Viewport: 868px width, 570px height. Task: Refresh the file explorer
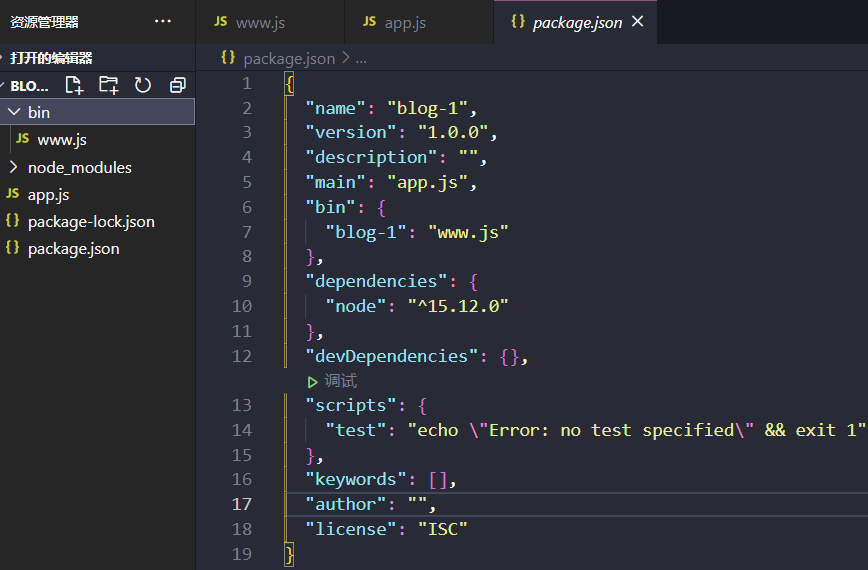click(x=143, y=85)
